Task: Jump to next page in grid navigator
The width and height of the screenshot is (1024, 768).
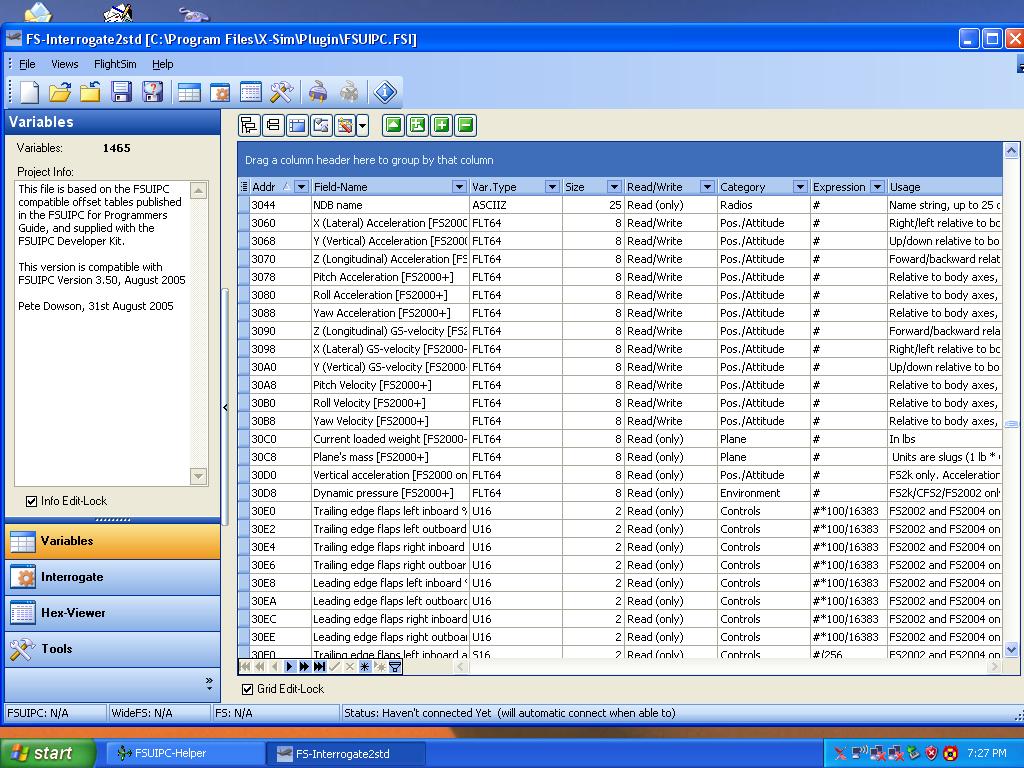Action: (304, 667)
